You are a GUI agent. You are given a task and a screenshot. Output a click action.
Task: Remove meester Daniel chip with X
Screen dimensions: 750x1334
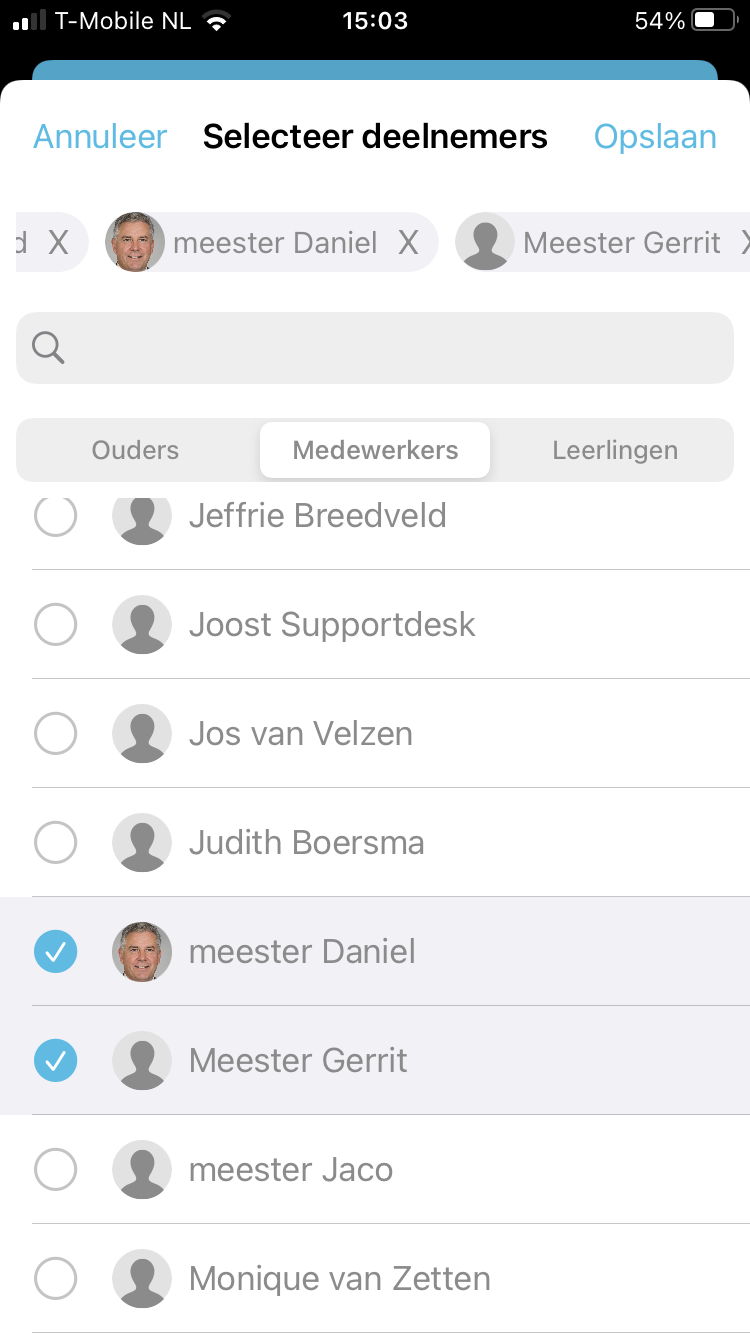click(x=408, y=243)
